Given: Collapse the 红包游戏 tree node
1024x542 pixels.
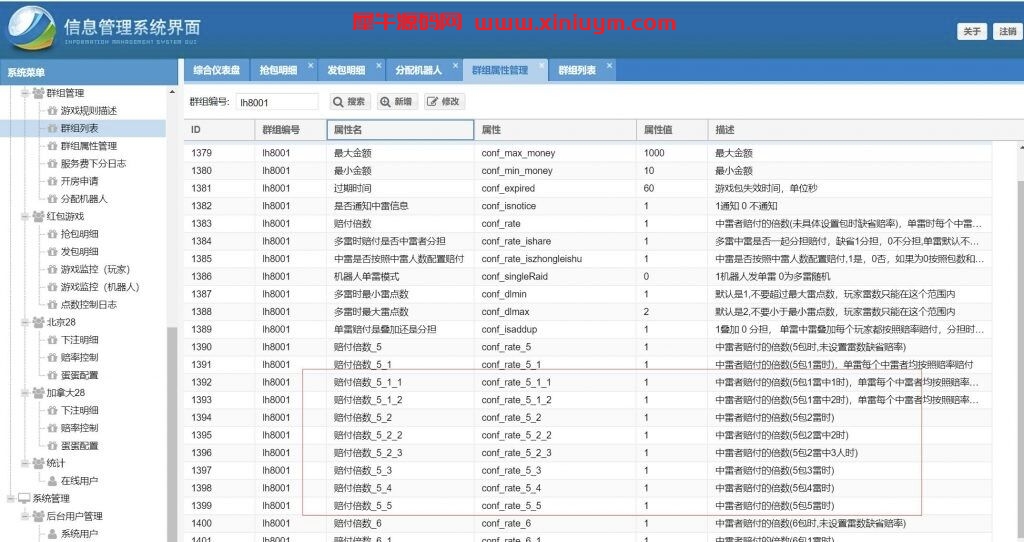Looking at the screenshot, I should [x=24, y=216].
